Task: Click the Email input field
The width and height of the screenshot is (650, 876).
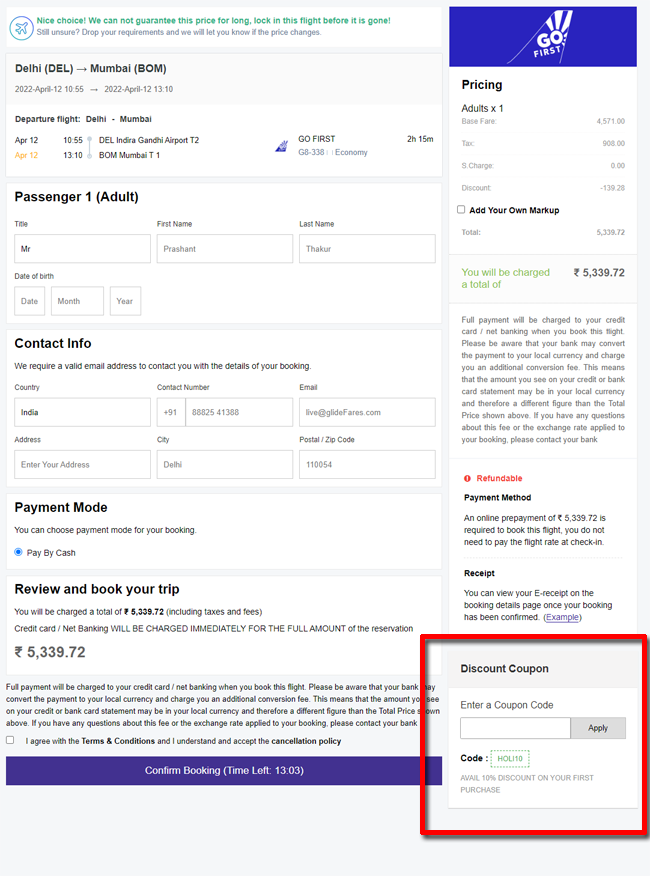Action: pos(367,412)
